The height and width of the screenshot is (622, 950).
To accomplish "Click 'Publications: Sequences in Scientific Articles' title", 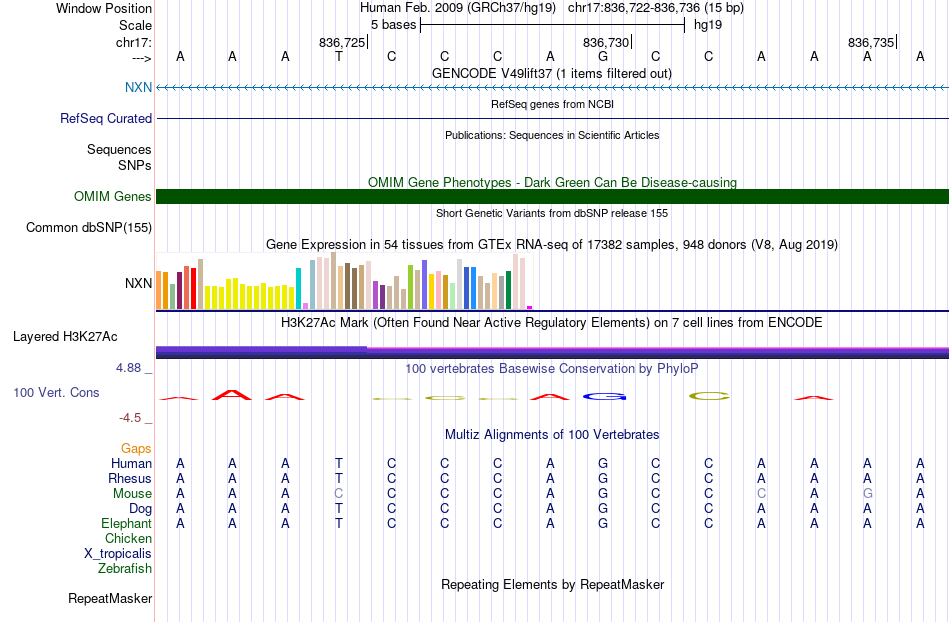I will 552,135.
